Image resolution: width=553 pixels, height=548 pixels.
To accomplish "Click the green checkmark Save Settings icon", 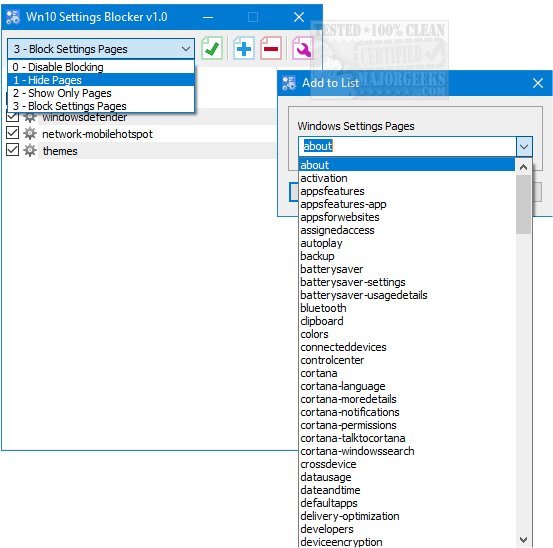I will point(212,48).
